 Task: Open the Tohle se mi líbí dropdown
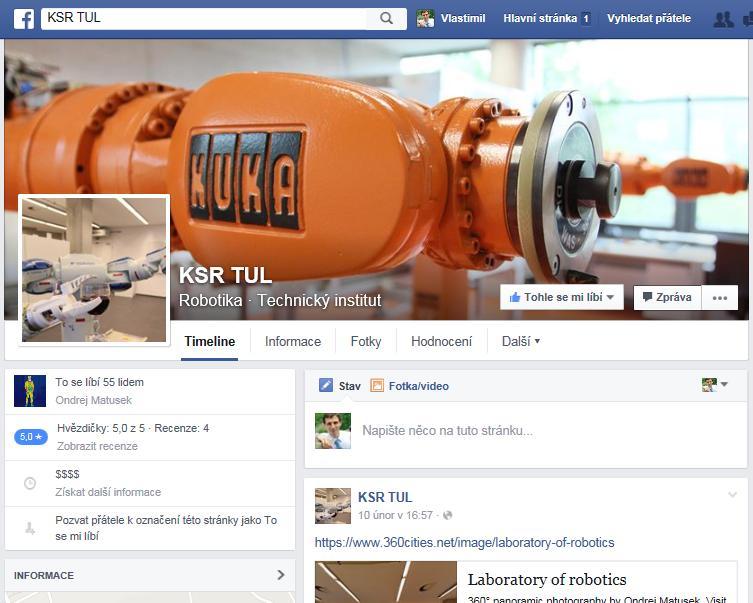tap(562, 297)
